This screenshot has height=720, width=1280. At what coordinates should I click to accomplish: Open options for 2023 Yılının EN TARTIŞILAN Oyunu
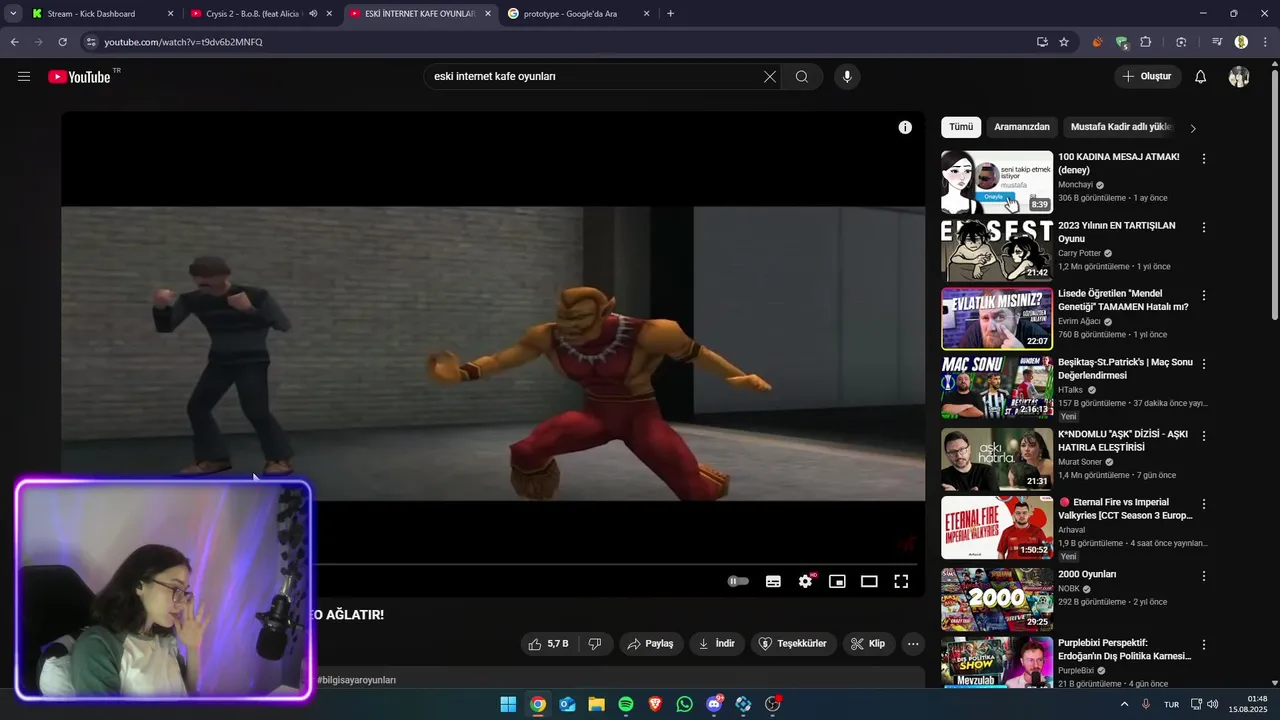[1204, 228]
